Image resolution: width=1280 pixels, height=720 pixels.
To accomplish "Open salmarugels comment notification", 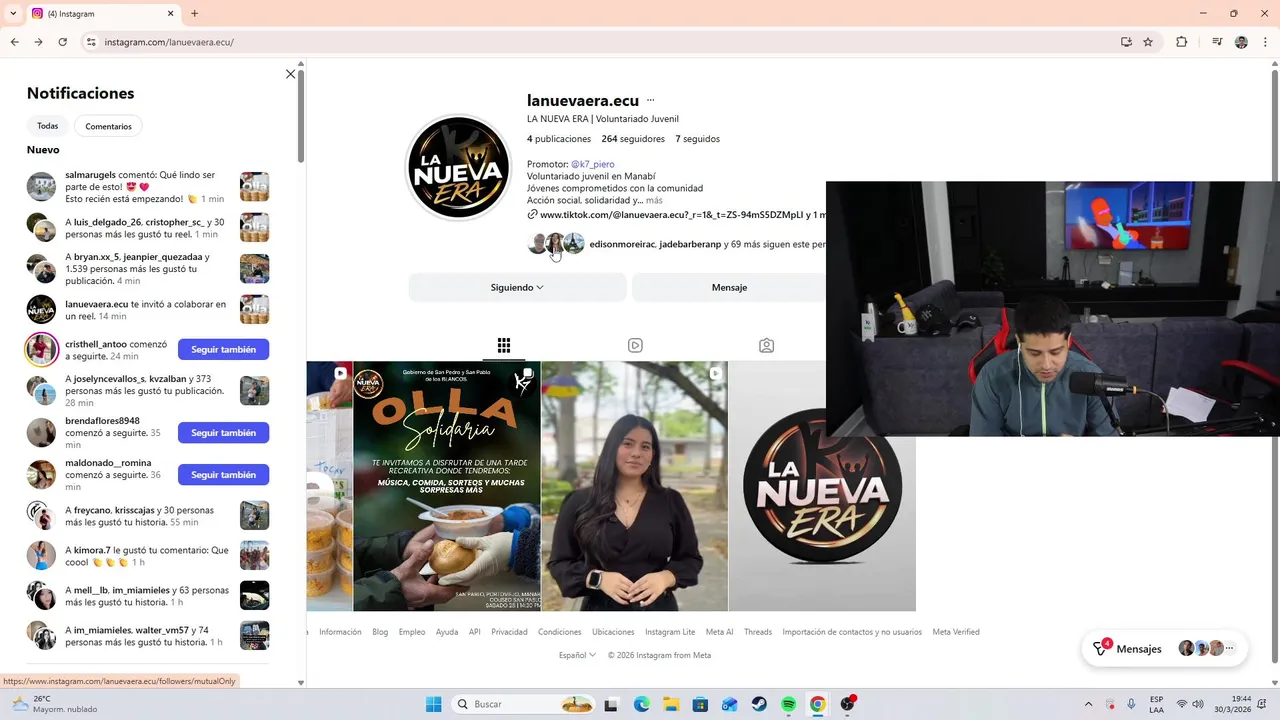I will [x=148, y=187].
